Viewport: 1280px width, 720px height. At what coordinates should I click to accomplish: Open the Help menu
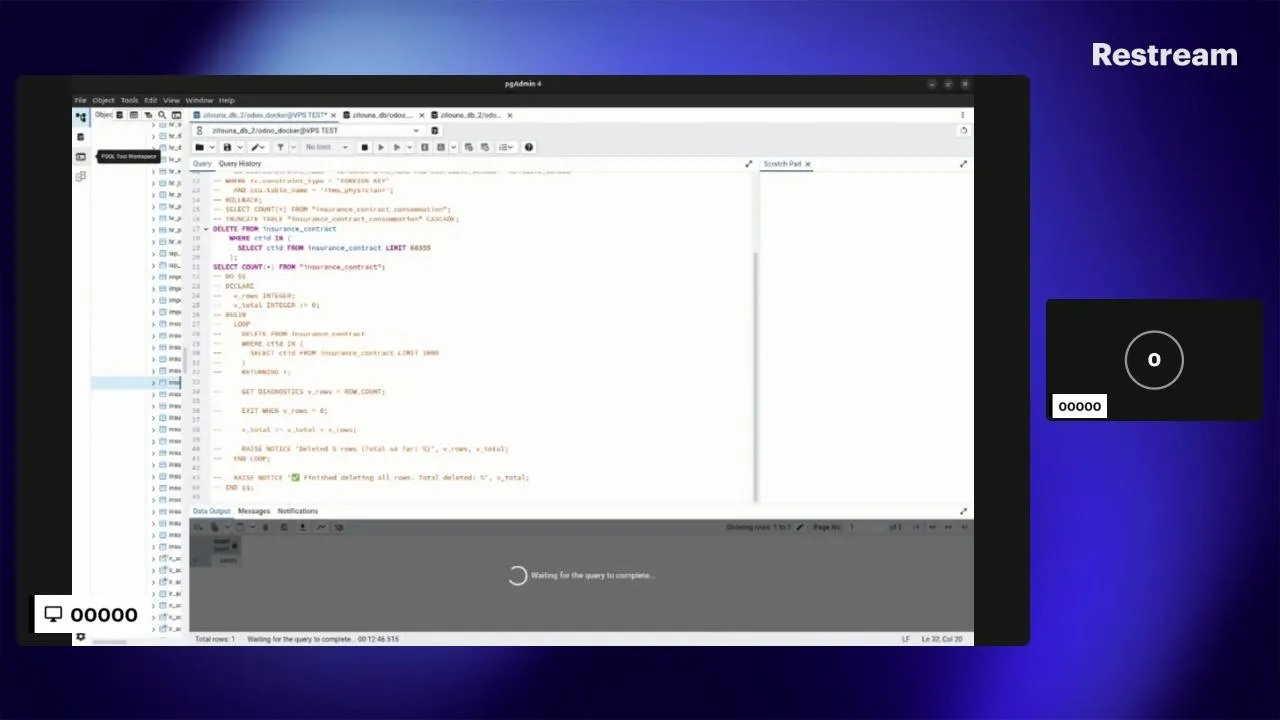pos(226,100)
